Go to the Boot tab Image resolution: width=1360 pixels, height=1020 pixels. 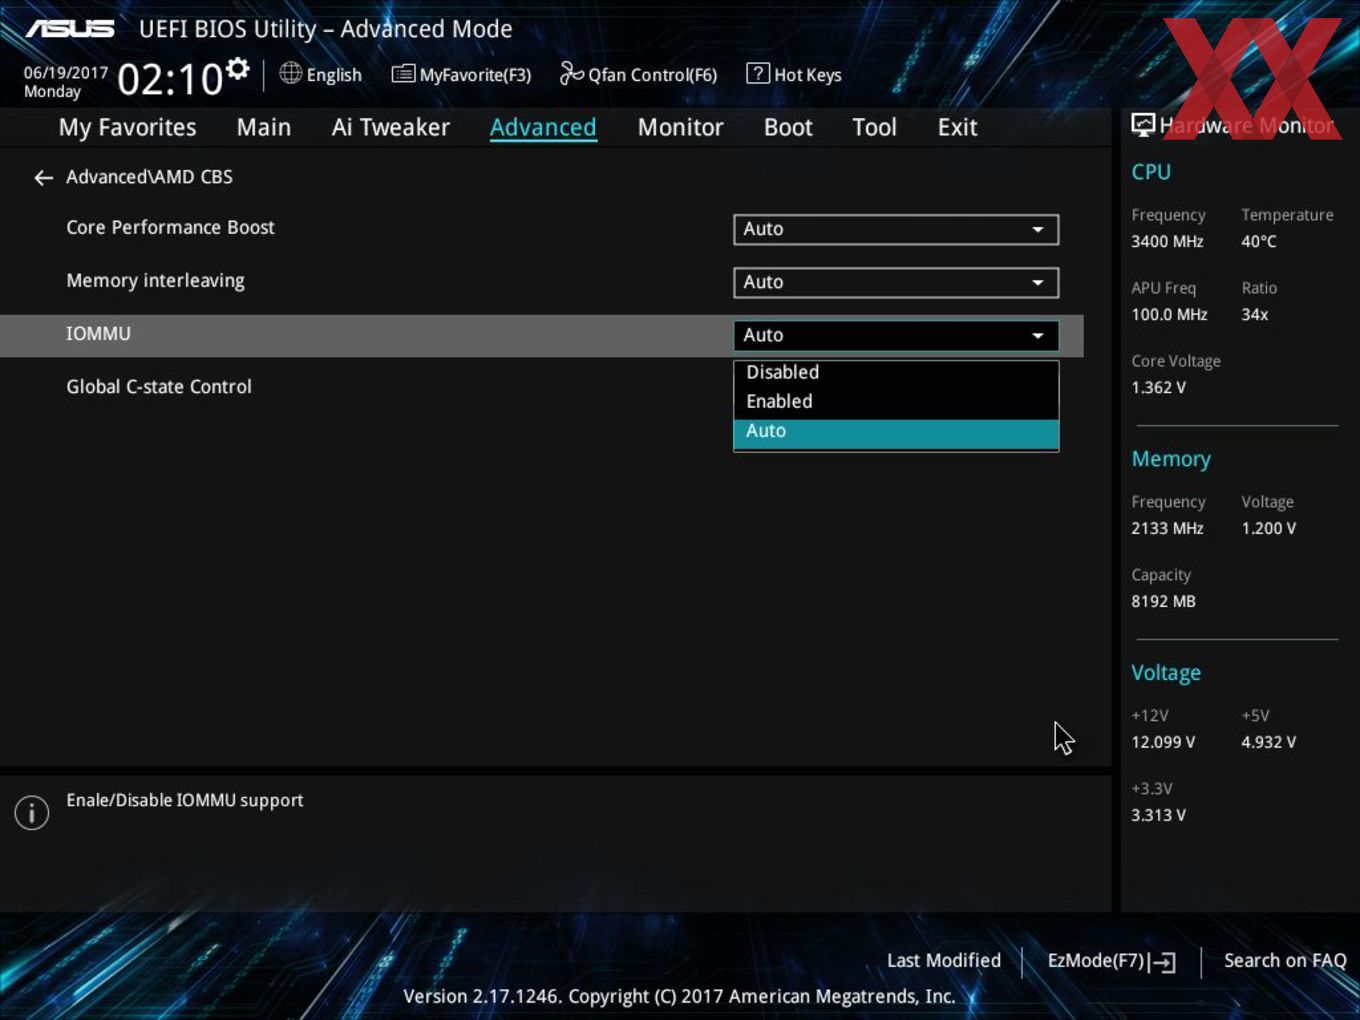[x=788, y=127]
